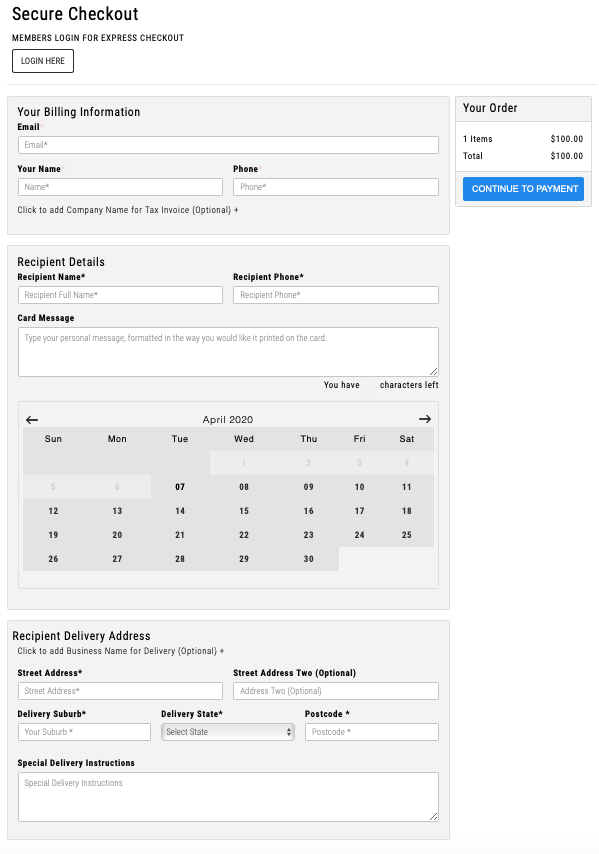Image resolution: width=599 pixels, height=854 pixels.
Task: Click the Your Name input
Action: [120, 187]
